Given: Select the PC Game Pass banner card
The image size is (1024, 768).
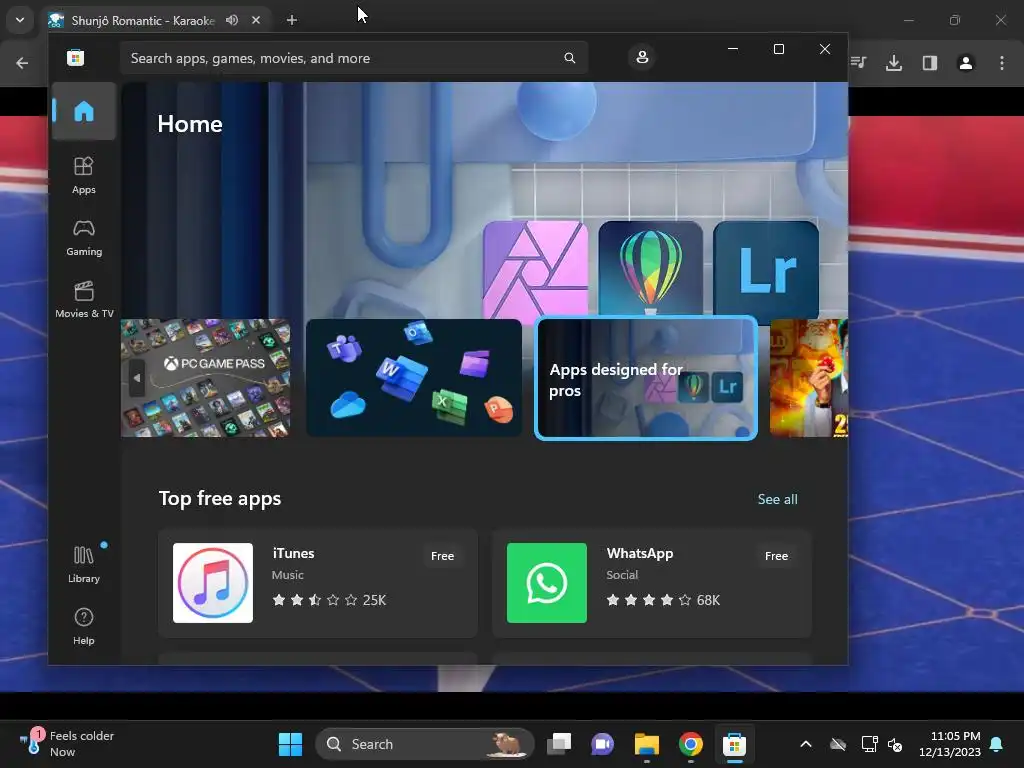Looking at the screenshot, I should tap(205, 378).
